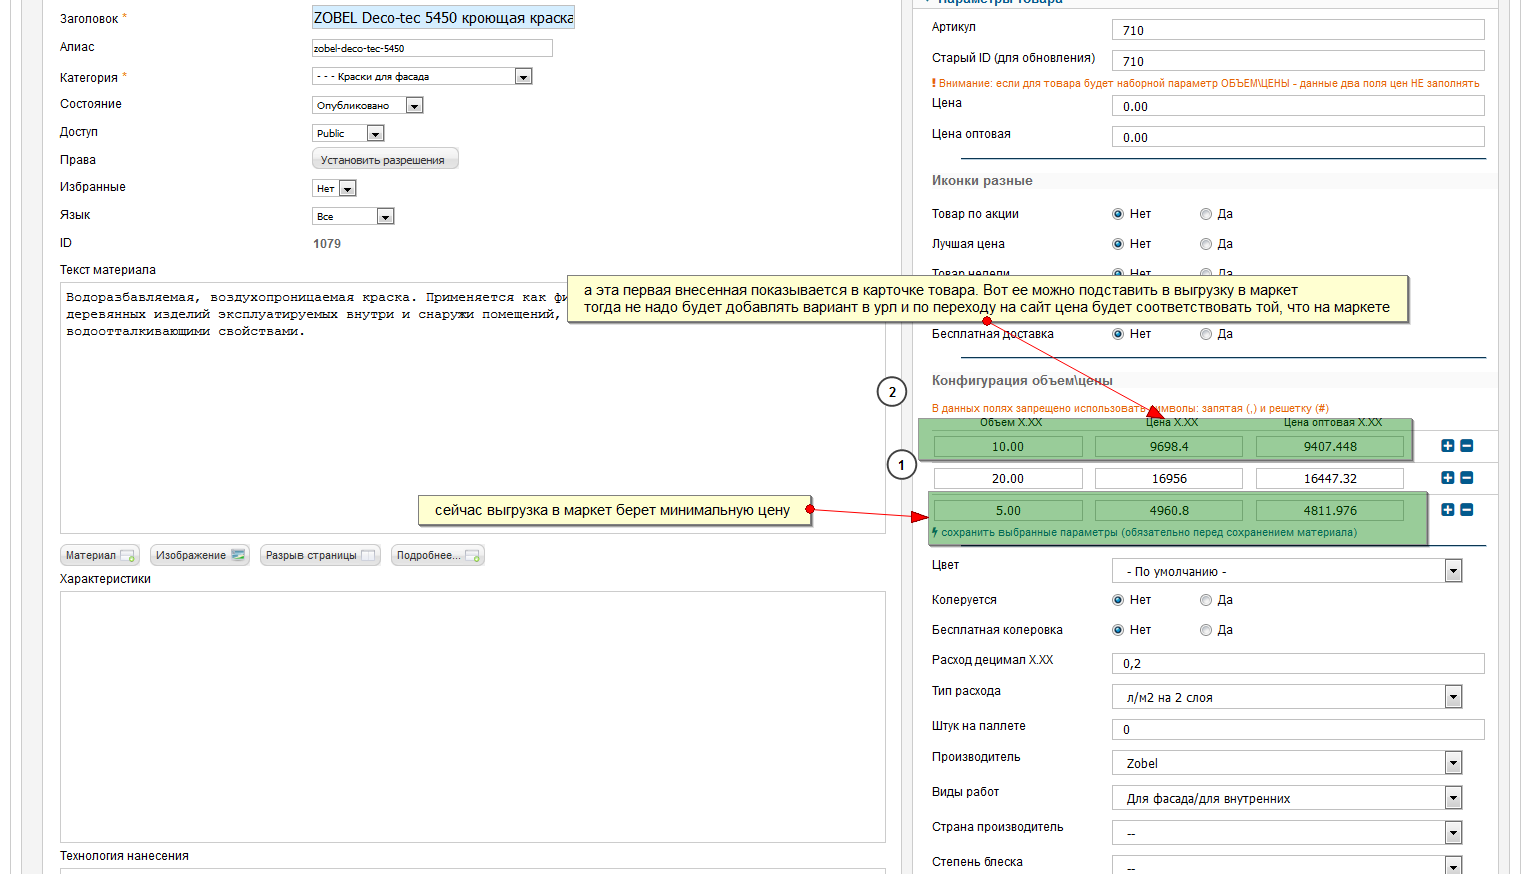Click the volume field containing 10.00

coord(1008,446)
